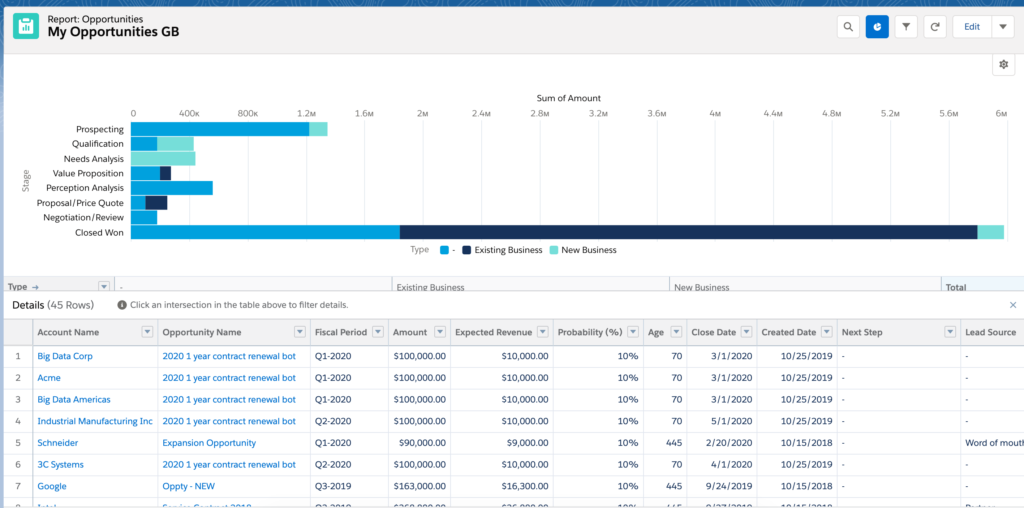
Task: Open Industrial Manufacturing Inc account link
Action: pos(95,421)
